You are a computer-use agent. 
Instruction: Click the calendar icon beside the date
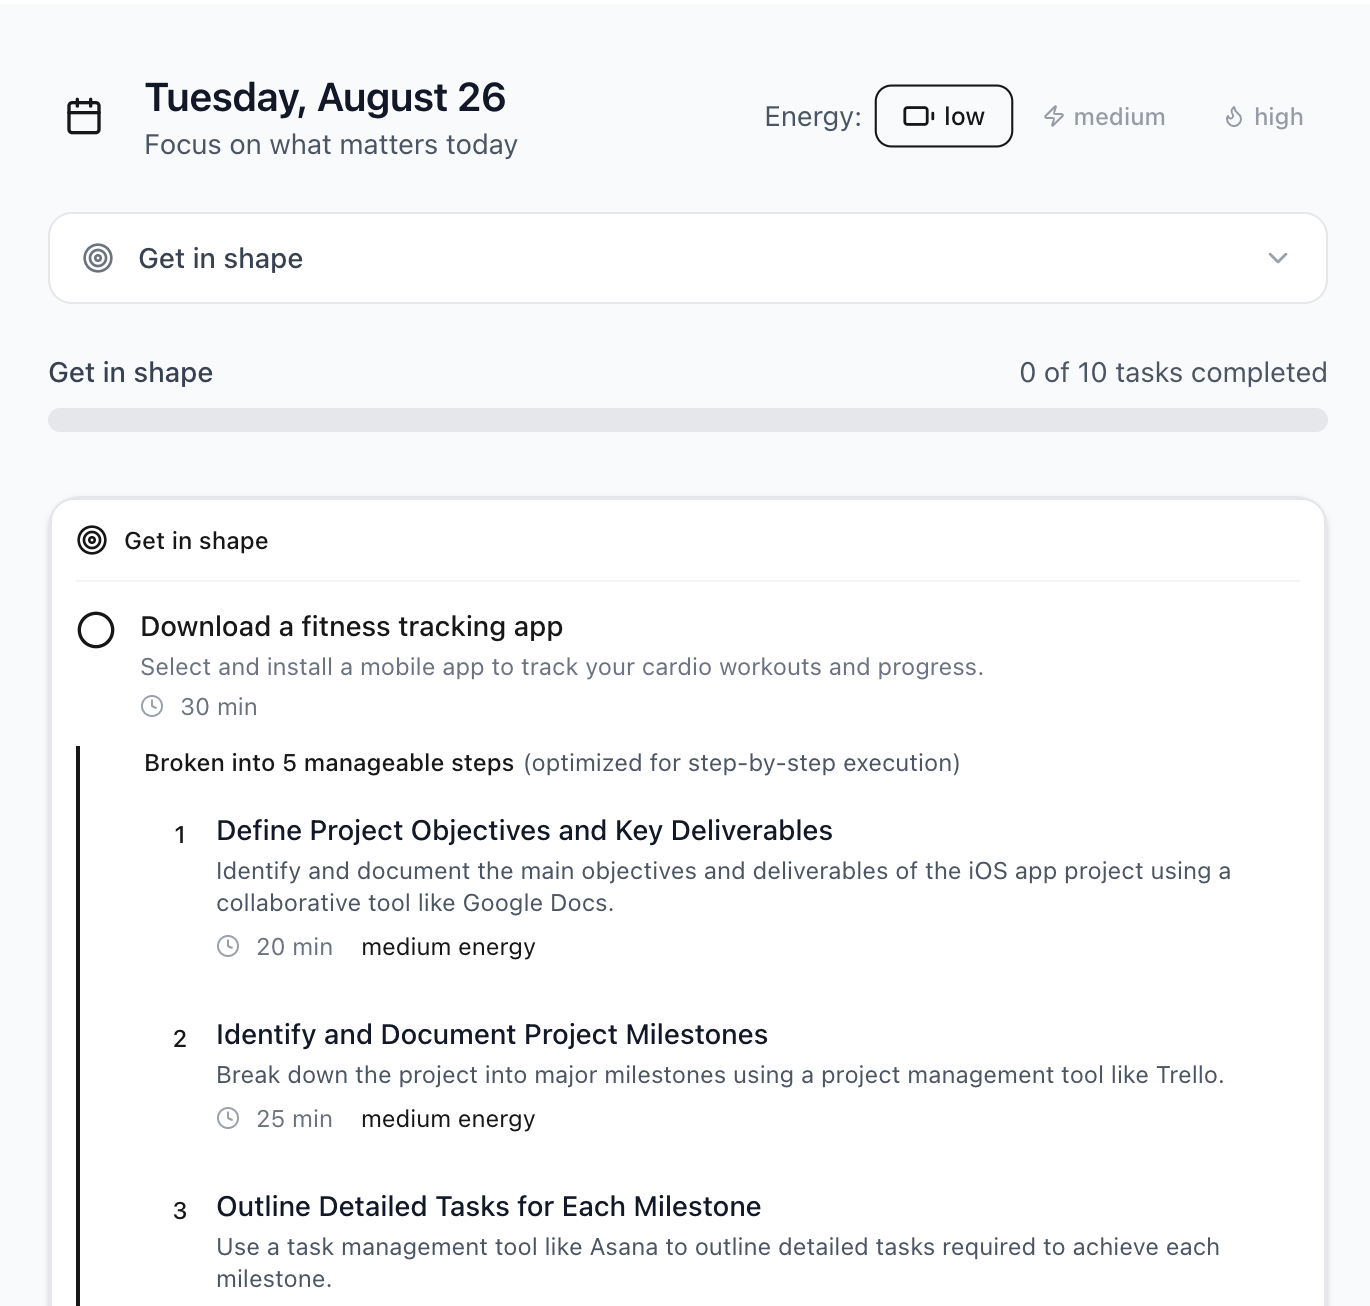click(84, 116)
